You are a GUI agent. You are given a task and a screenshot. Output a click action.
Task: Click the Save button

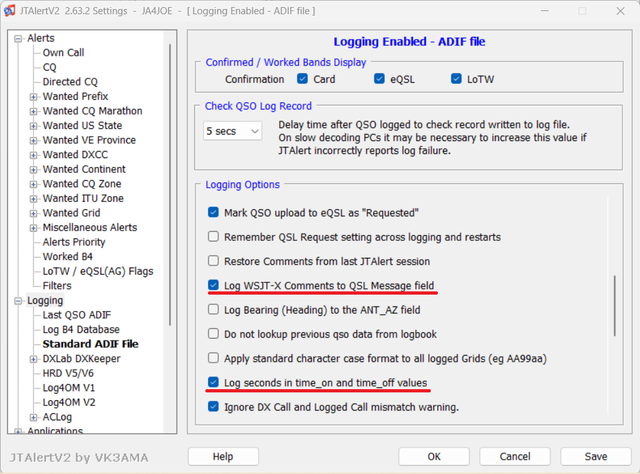click(x=596, y=456)
